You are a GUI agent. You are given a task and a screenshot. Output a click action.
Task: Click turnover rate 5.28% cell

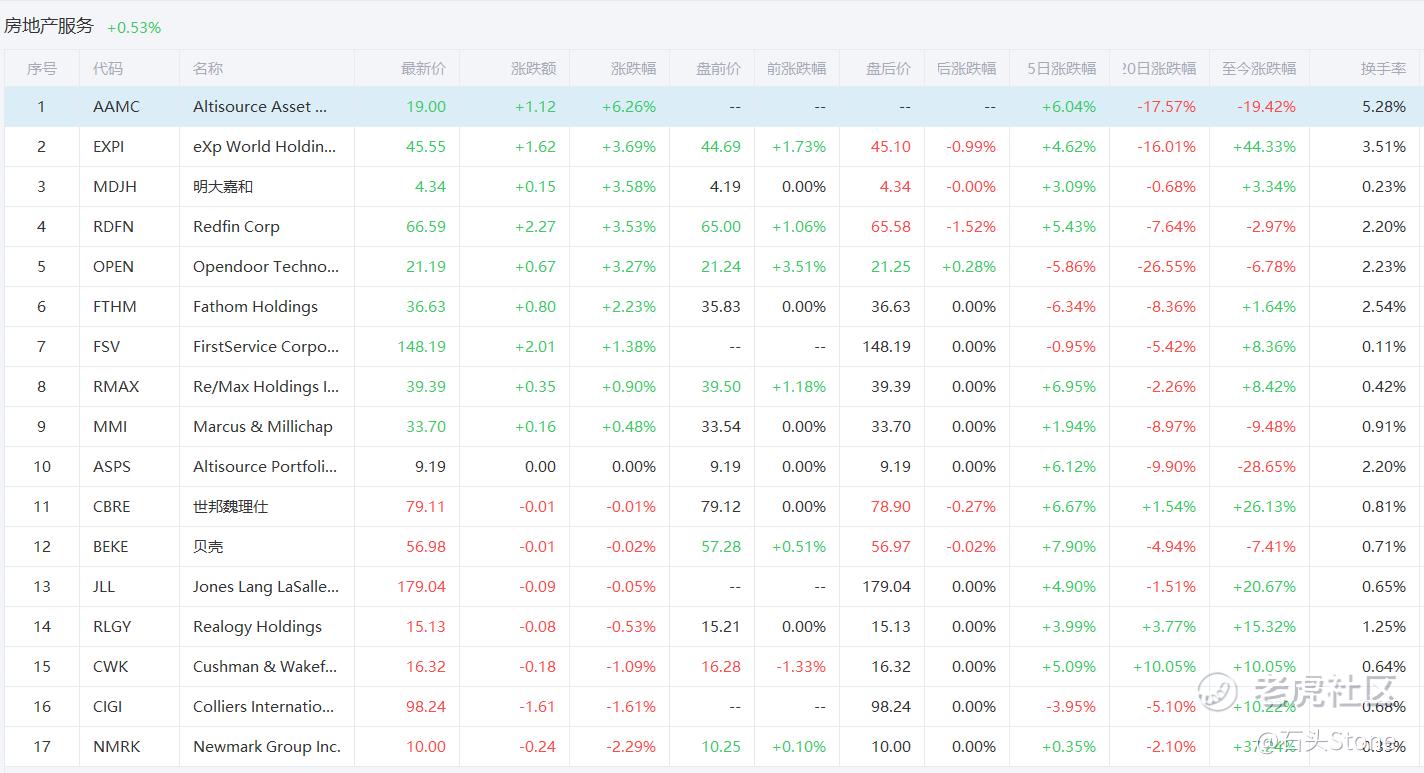[x=1384, y=107]
